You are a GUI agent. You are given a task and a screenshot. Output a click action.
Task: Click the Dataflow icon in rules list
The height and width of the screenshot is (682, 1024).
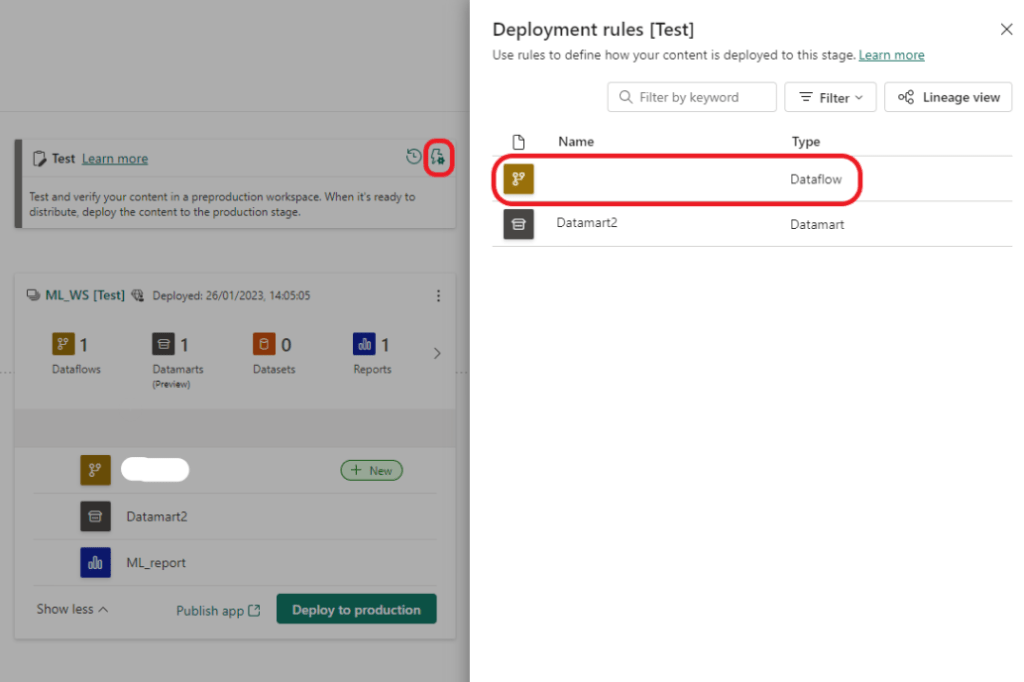[x=518, y=179]
